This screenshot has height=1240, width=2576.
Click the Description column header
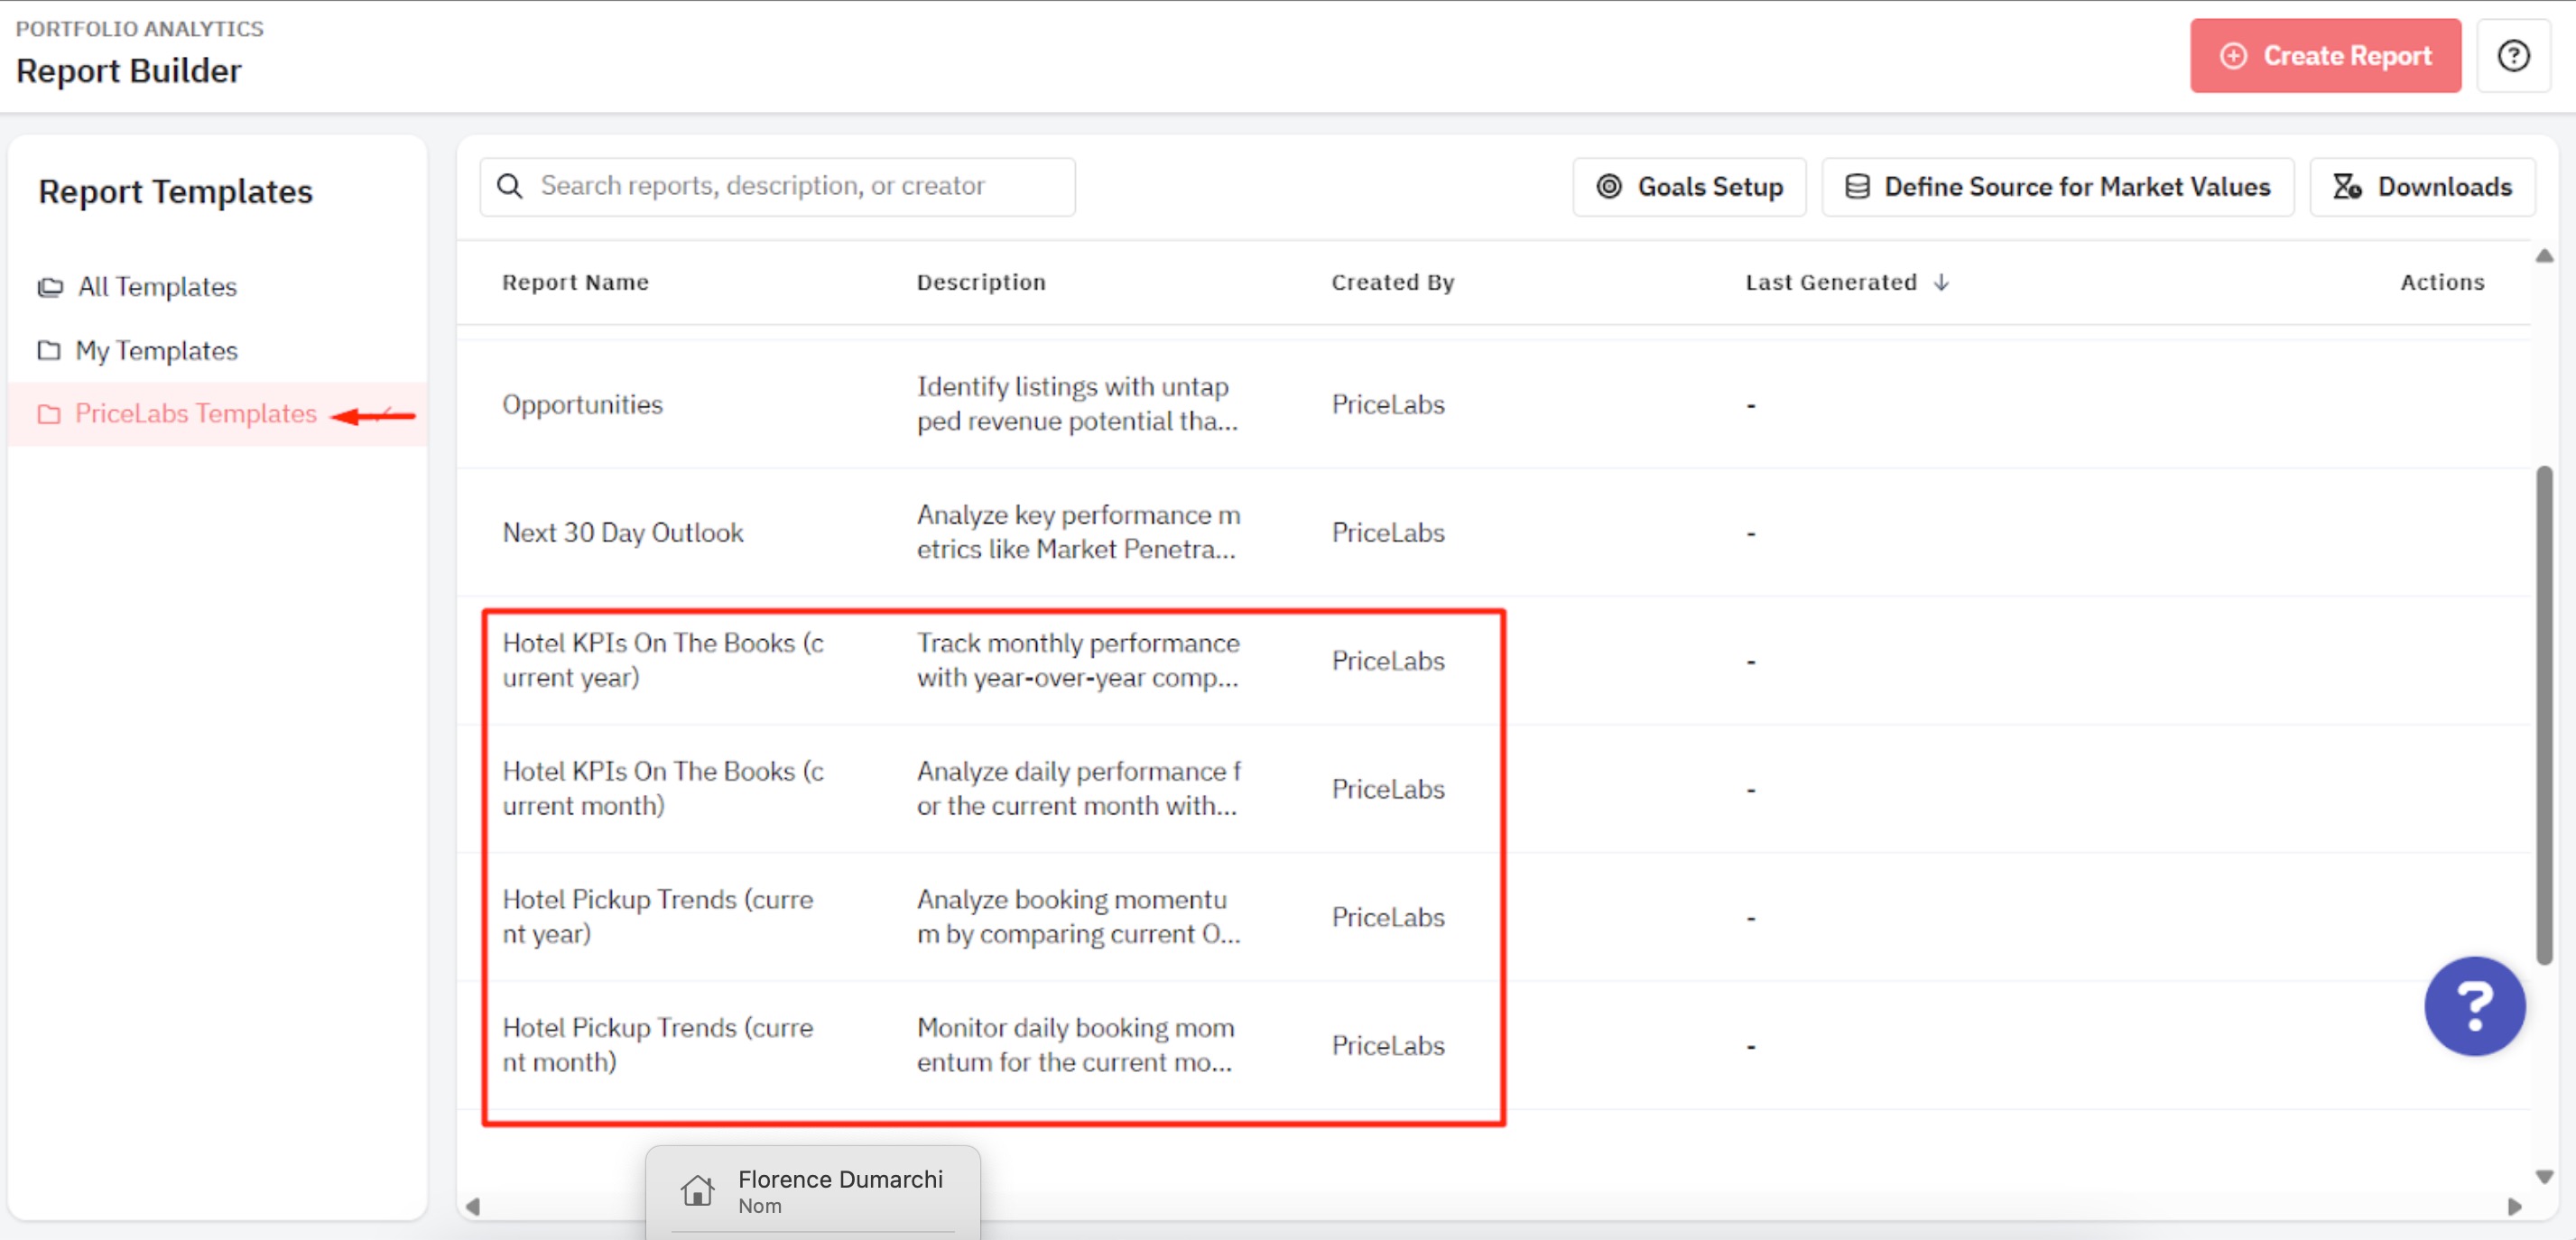(981, 283)
